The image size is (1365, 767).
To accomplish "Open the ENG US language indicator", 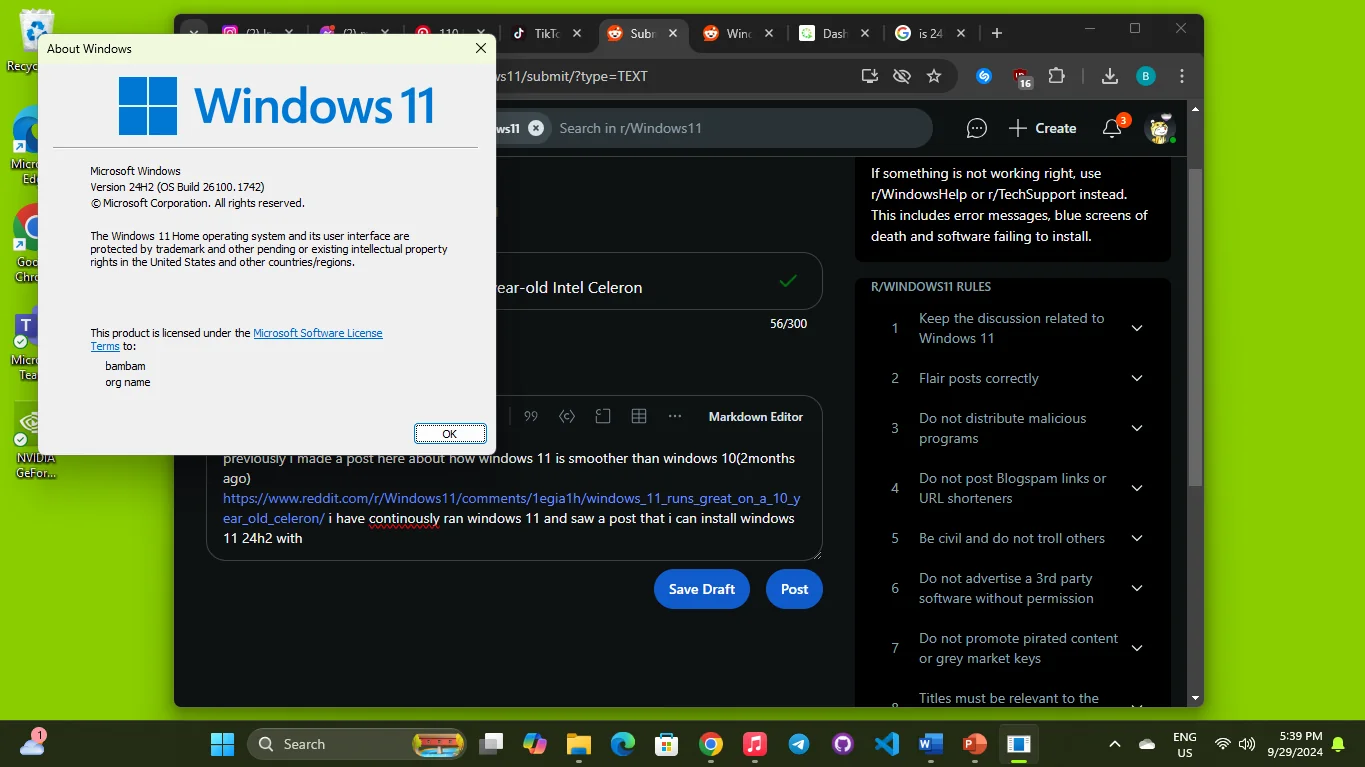I will [x=1184, y=744].
